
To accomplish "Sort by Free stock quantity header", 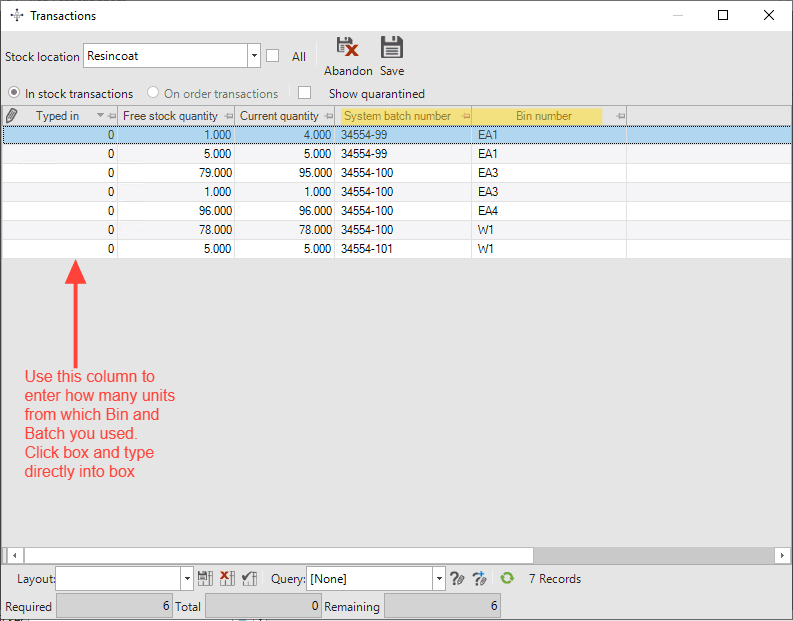I will click(x=170, y=116).
